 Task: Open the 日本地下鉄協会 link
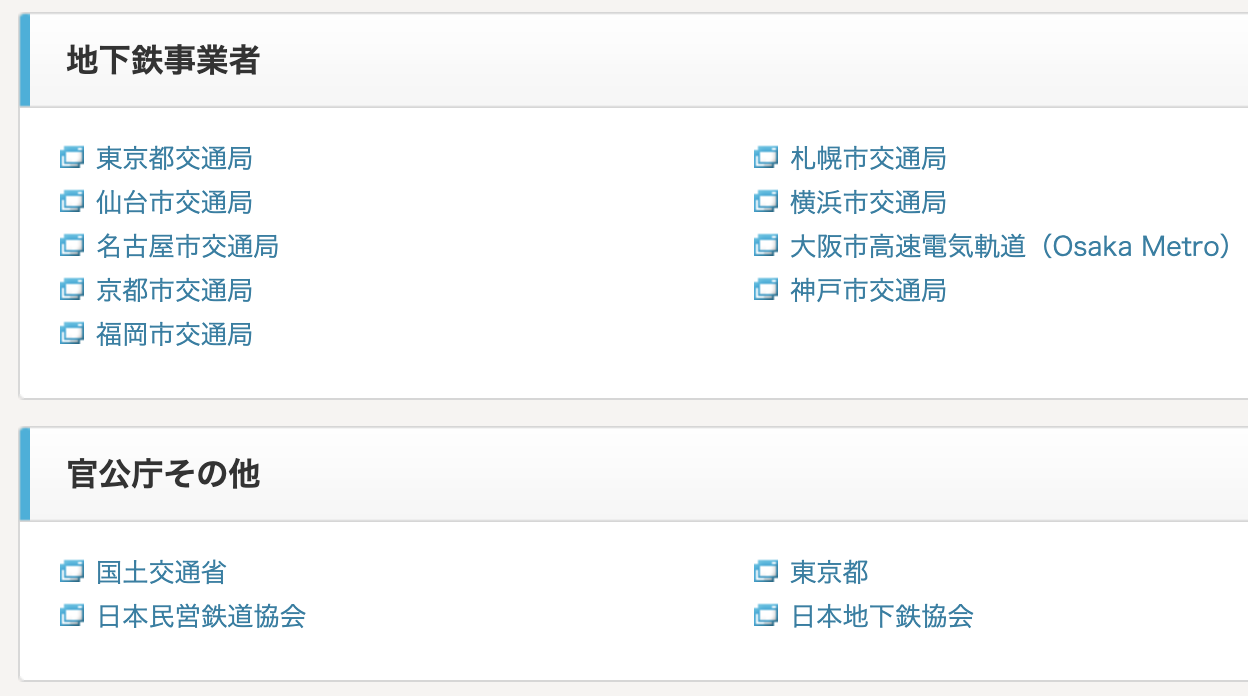pyautogui.click(x=881, y=616)
